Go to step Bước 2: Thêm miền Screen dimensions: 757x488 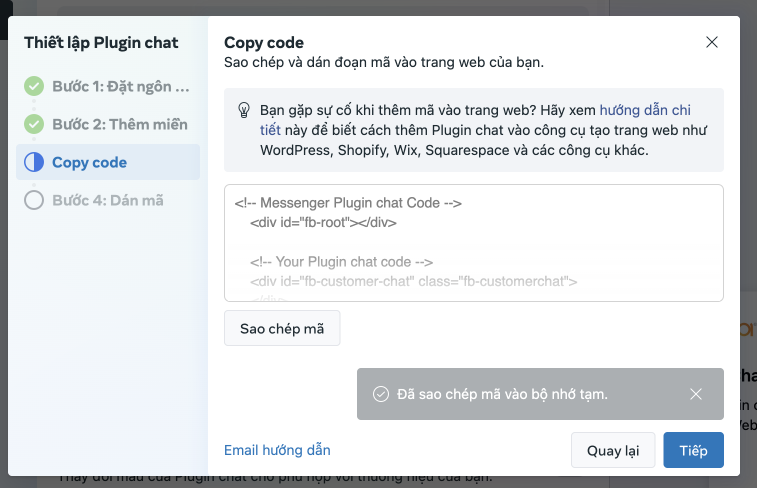coord(120,124)
